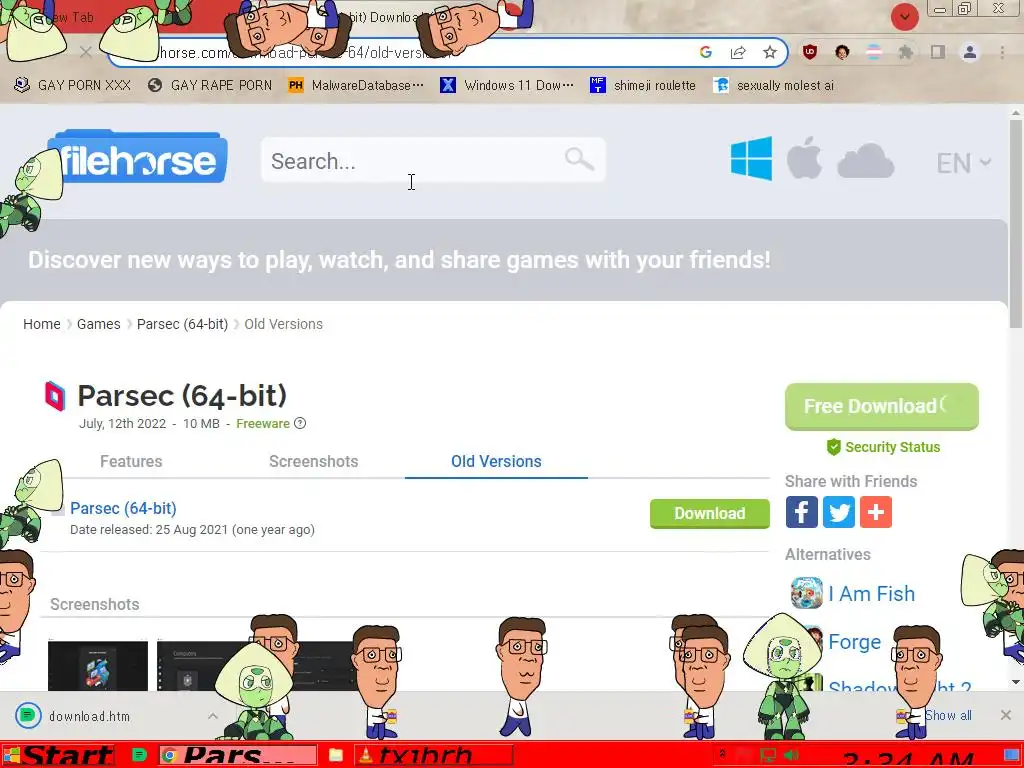
Task: Open the Security Status link
Action: coord(892,447)
